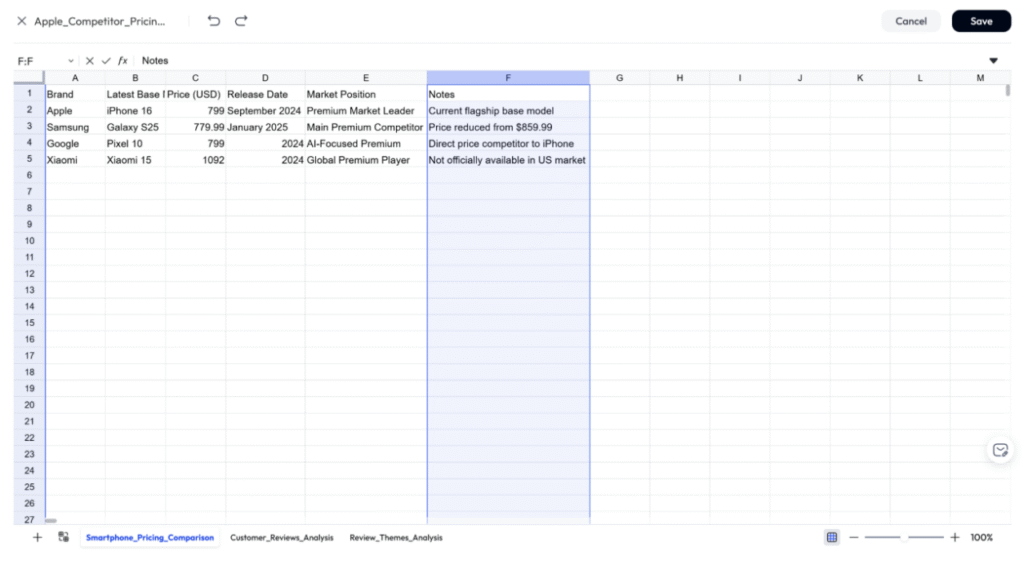Image resolution: width=1024 pixels, height=565 pixels.
Task: Open the fx insert function icon
Action: 123,61
